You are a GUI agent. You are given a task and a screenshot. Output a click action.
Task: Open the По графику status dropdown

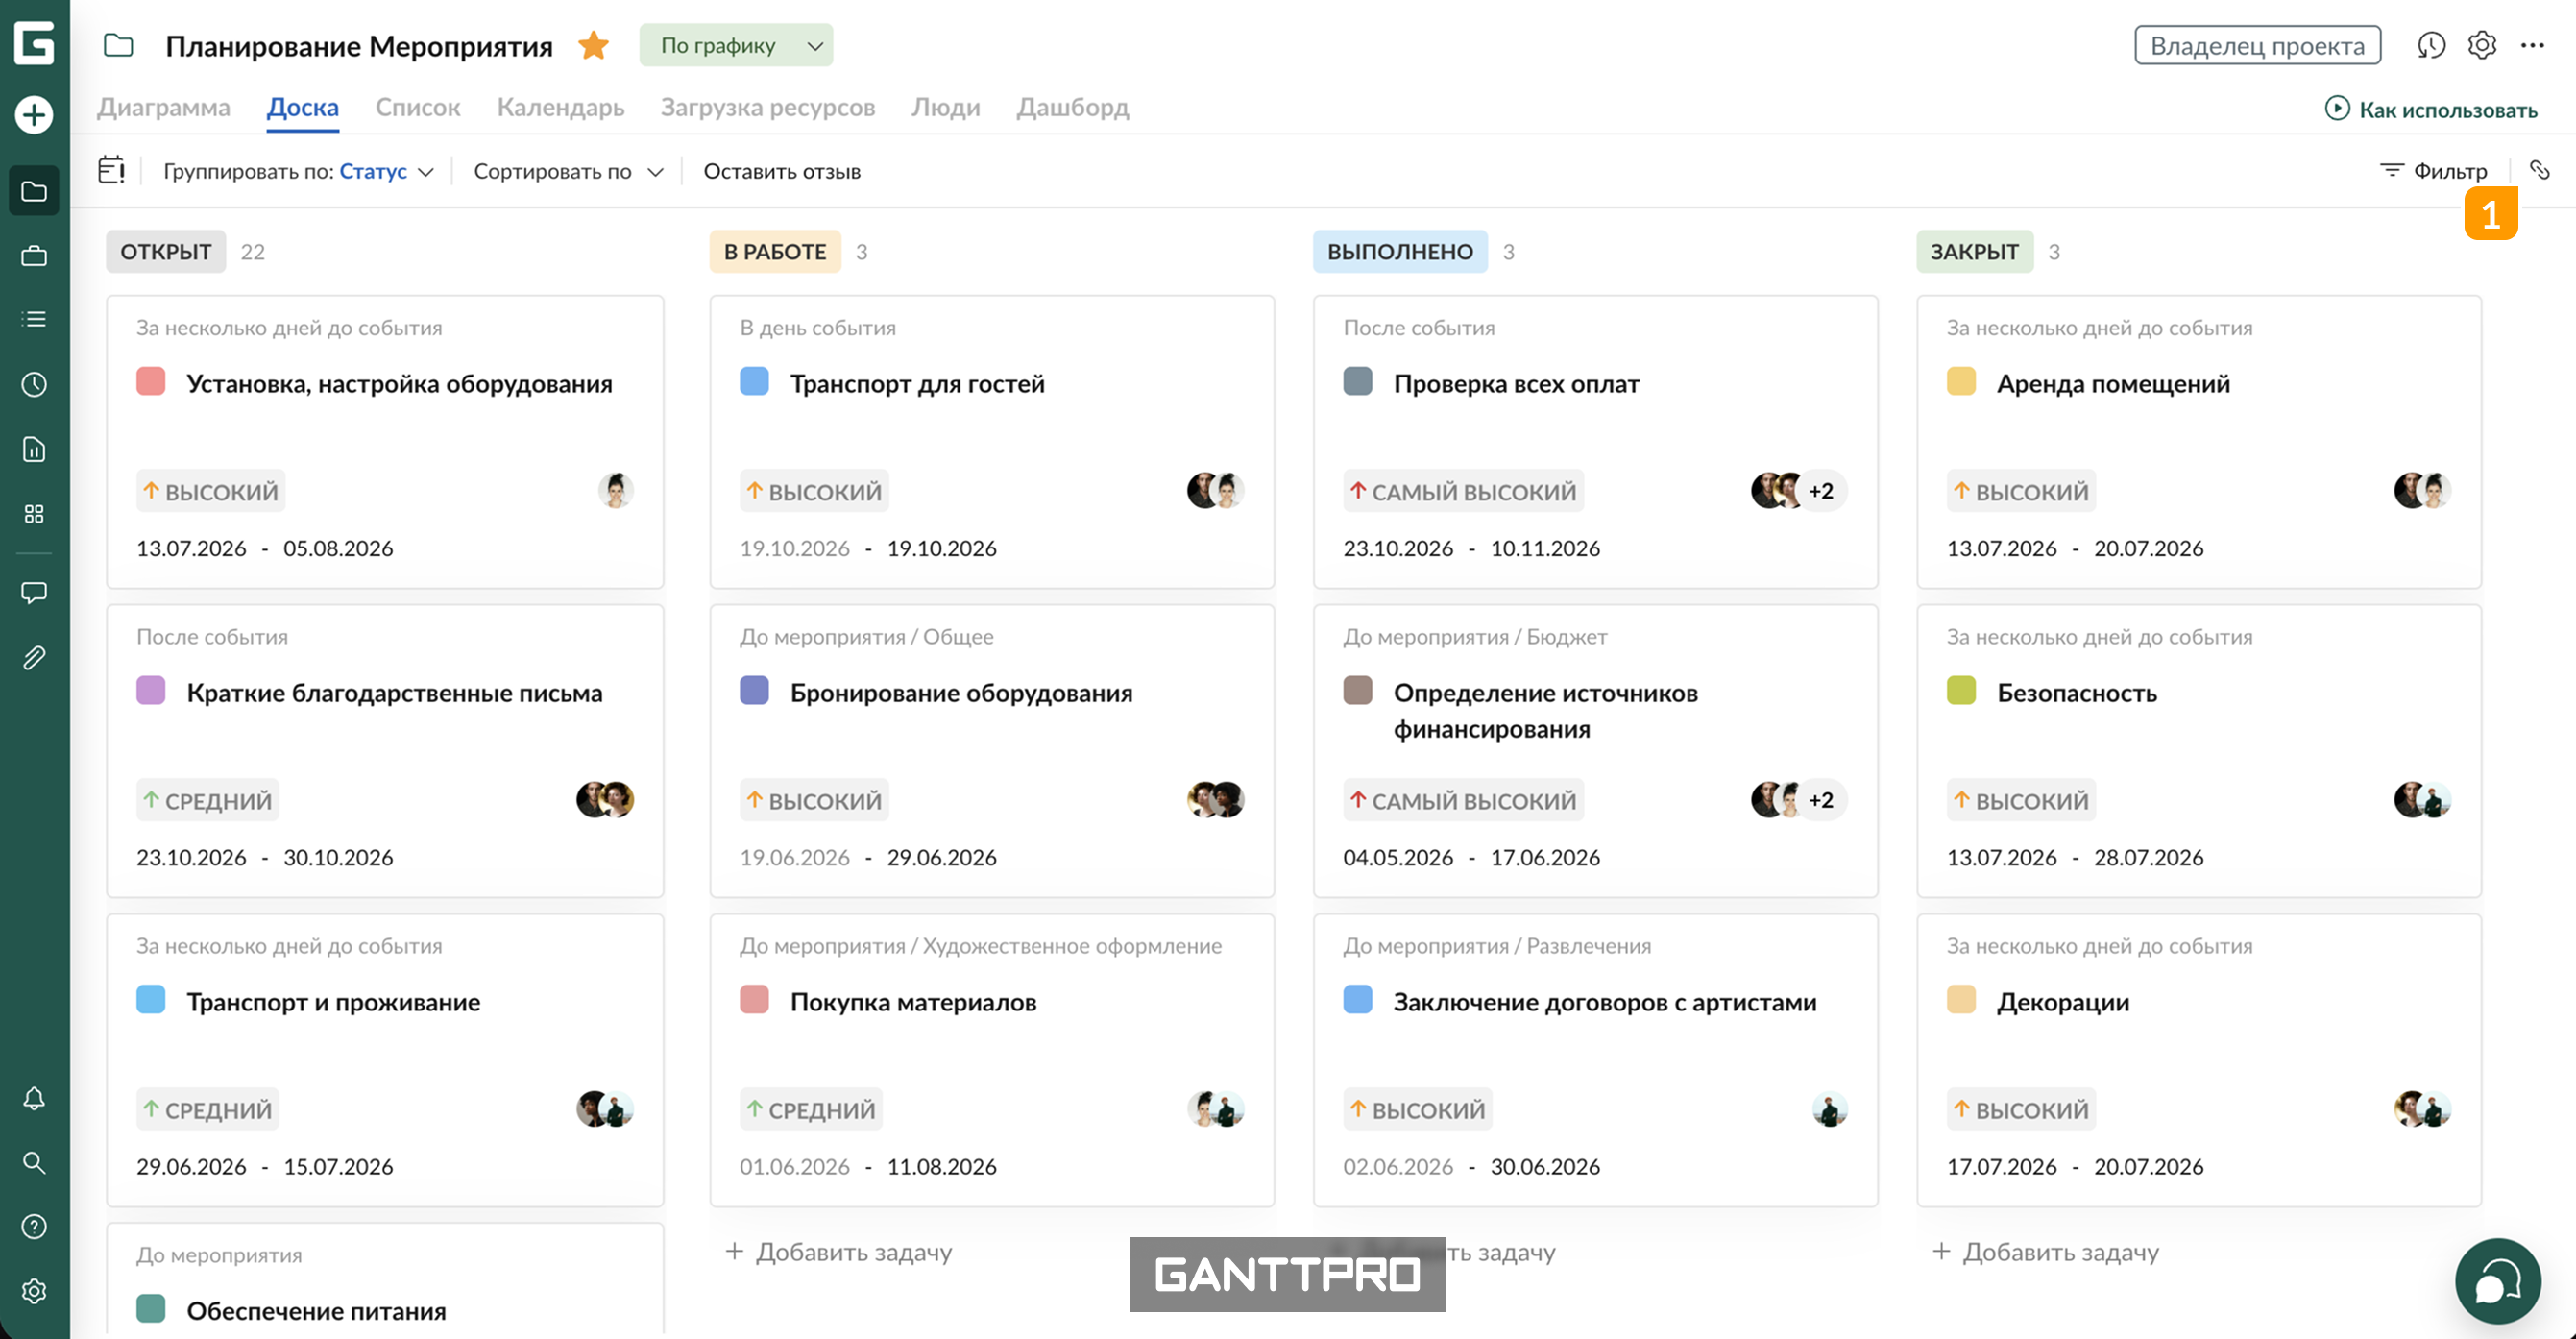pos(736,45)
